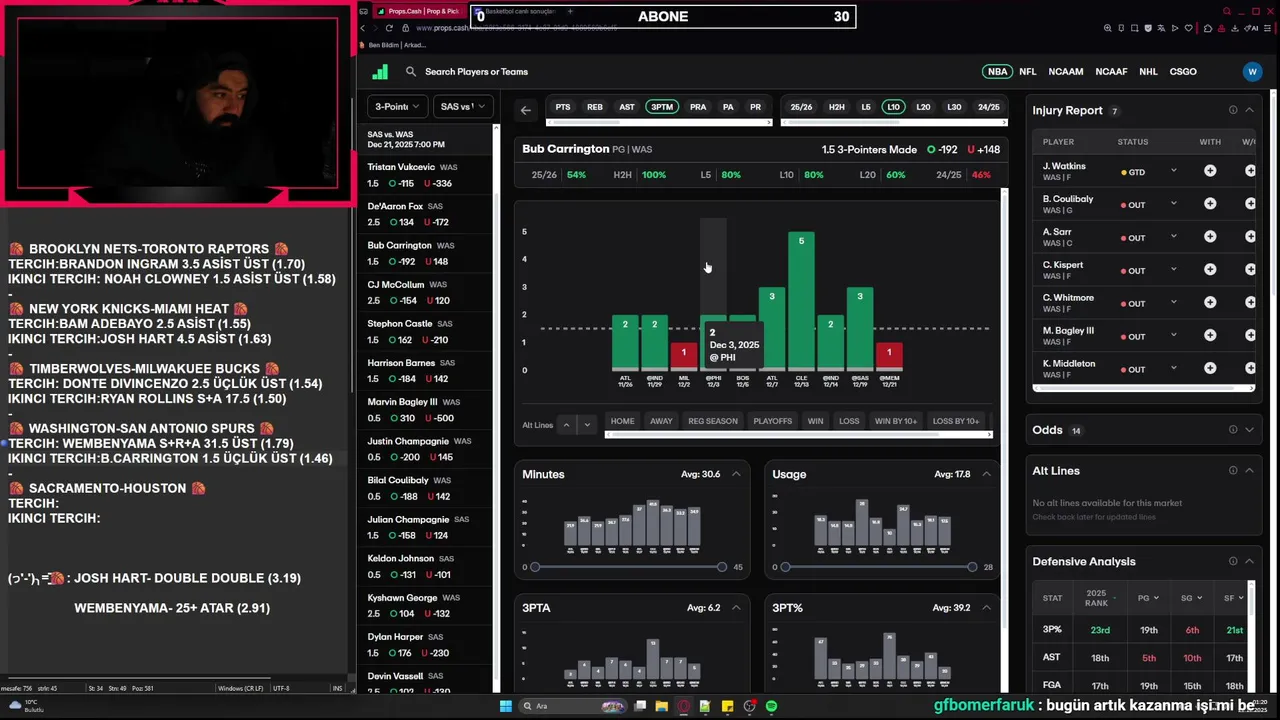Open Sticky Notes taskbar icon
Screen dimensions: 1280x720
pyautogui.click(x=727, y=706)
